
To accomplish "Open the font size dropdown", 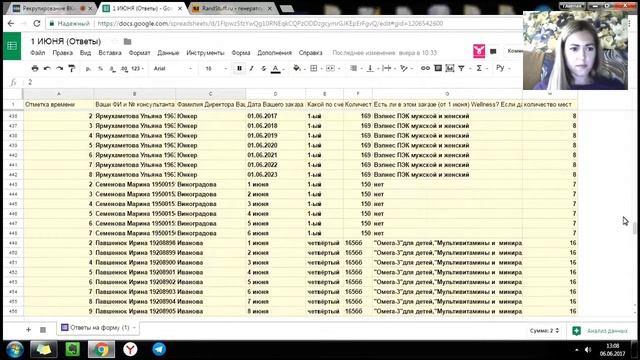I will click(216, 69).
